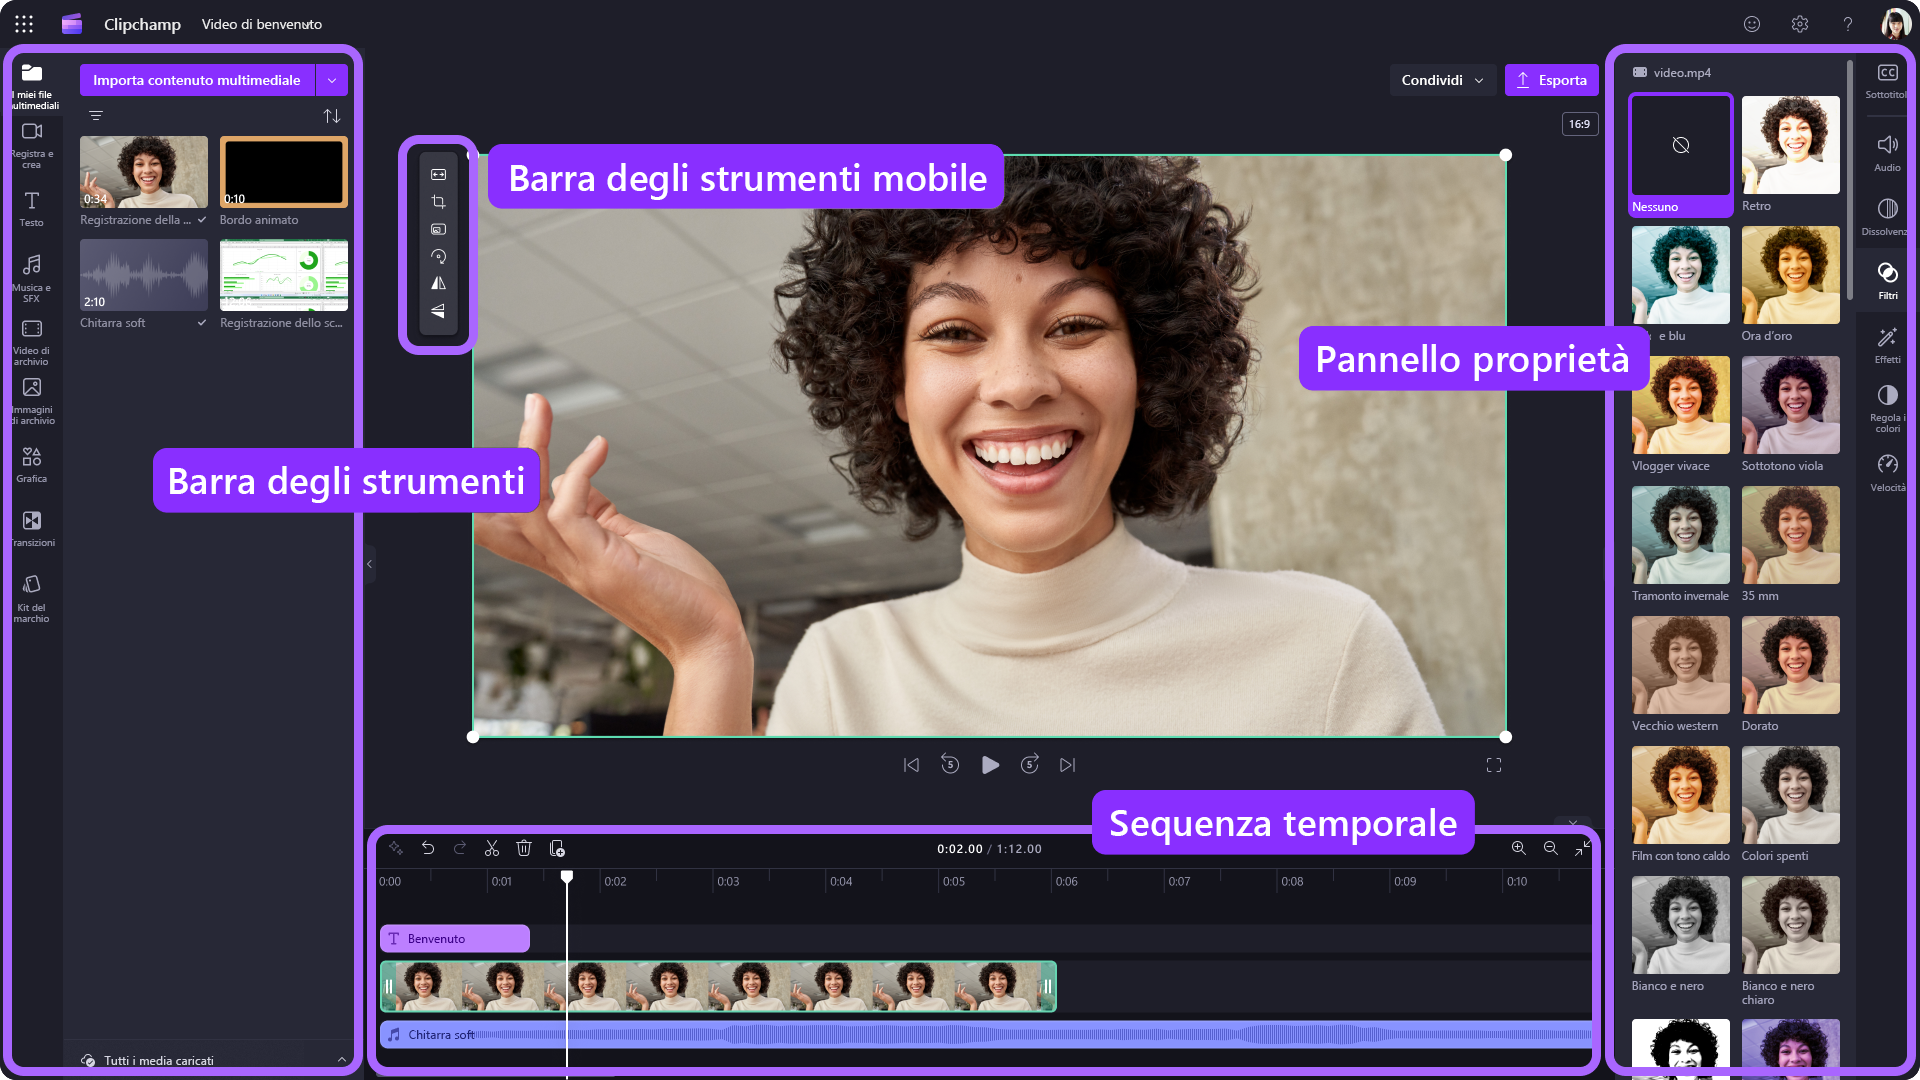Open I miei file multimediali tab

[x=32, y=86]
